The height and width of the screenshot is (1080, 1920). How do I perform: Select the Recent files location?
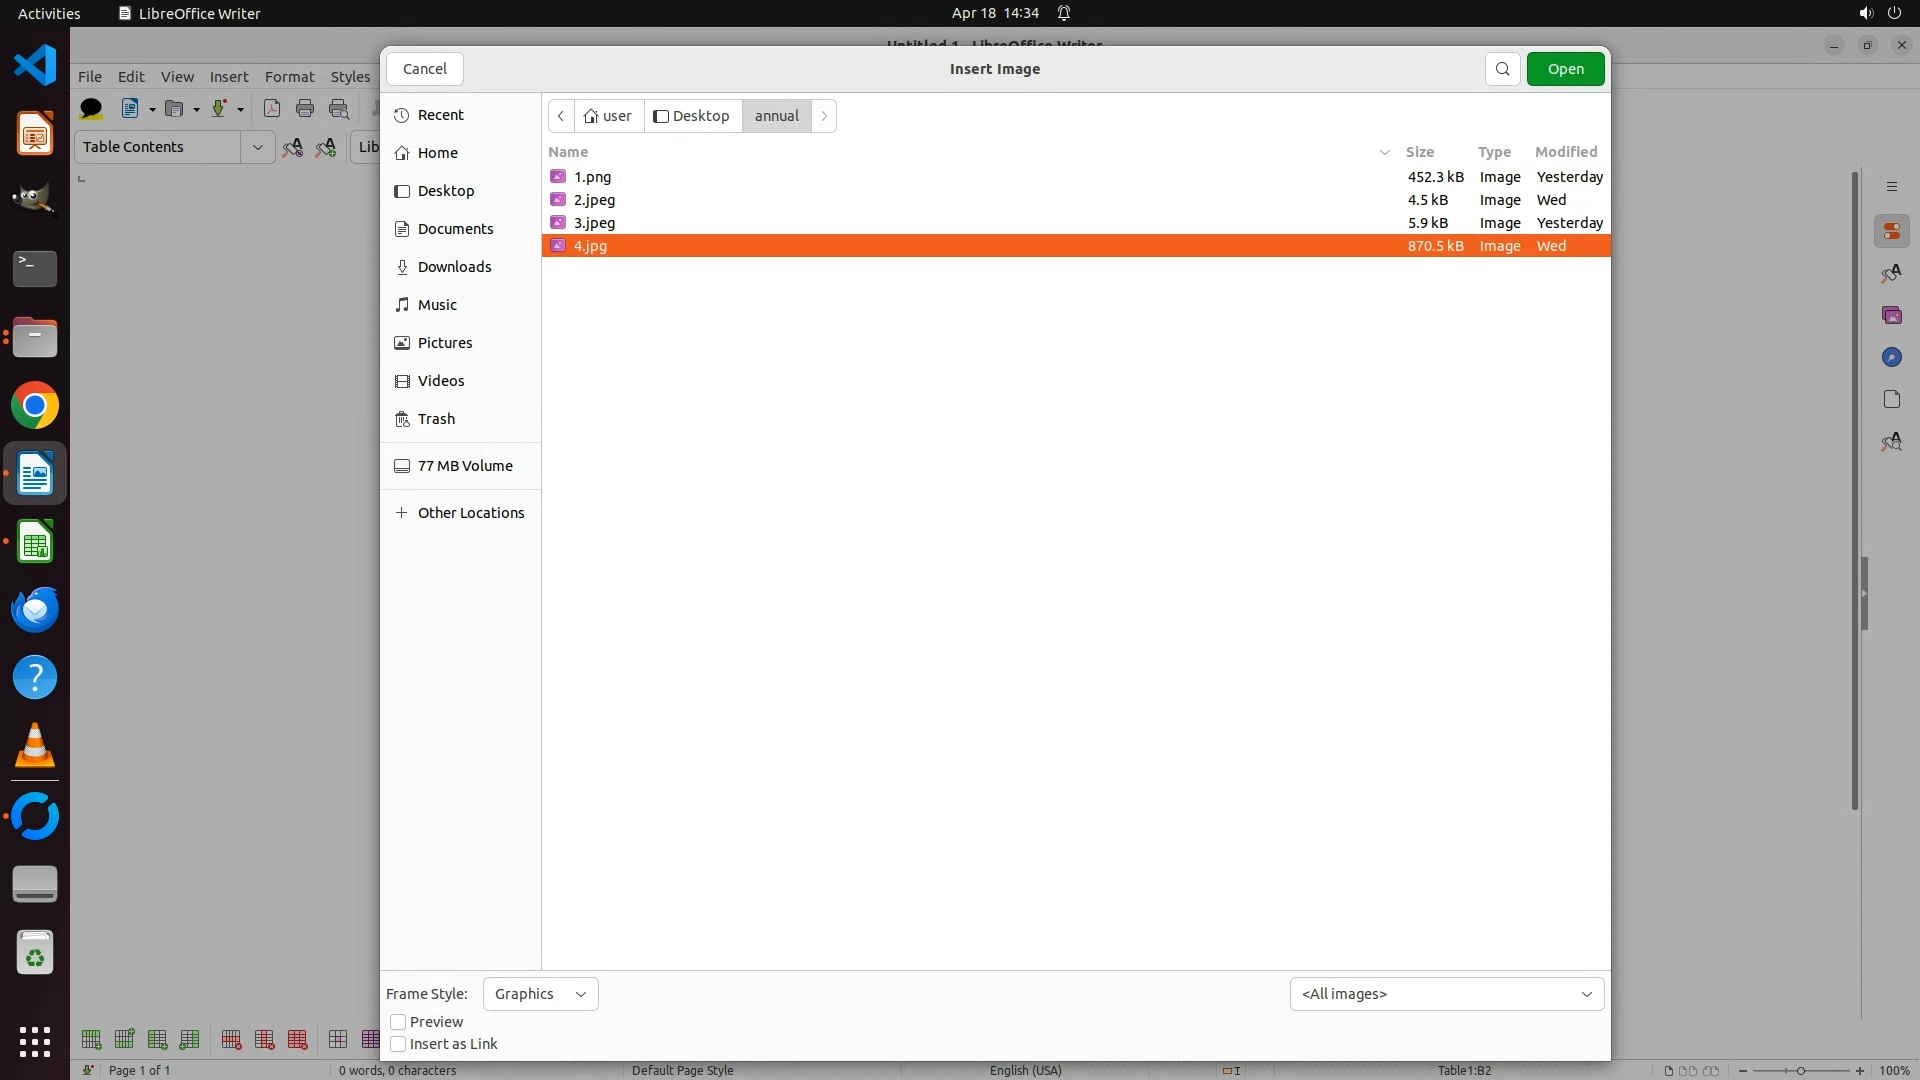[440, 115]
